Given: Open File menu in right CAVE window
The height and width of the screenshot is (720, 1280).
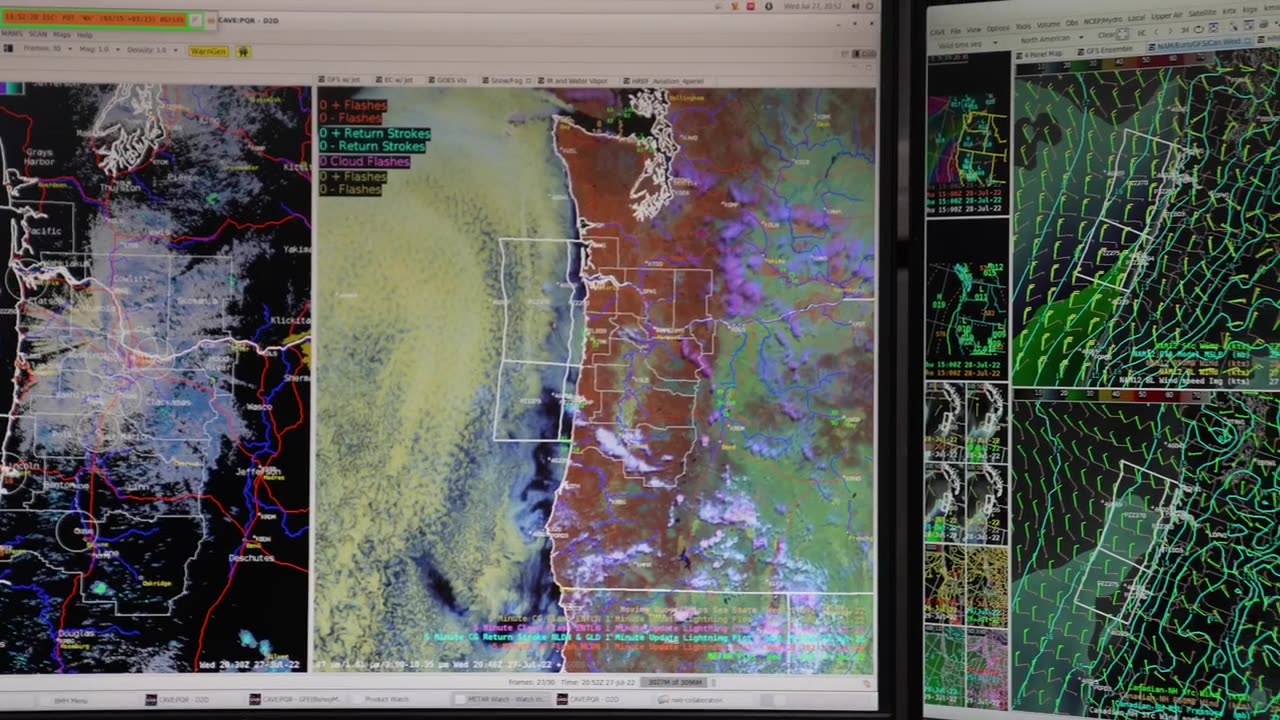Looking at the screenshot, I should (956, 31).
